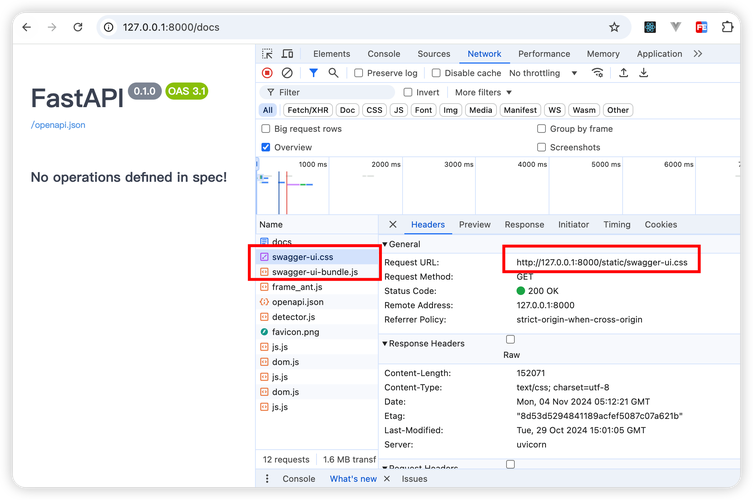Image resolution: width=753 pixels, height=500 pixels.
Task: Open the Initiator tab
Action: (573, 224)
